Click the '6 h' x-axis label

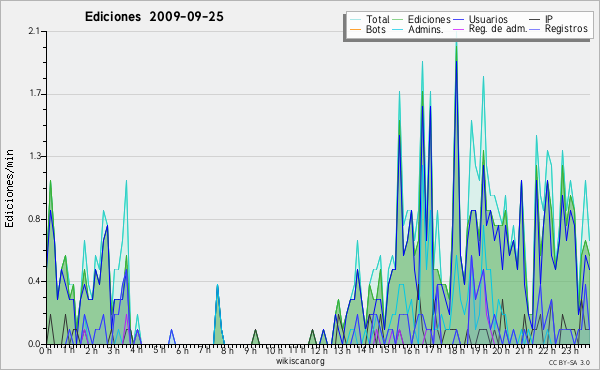pos(182,350)
